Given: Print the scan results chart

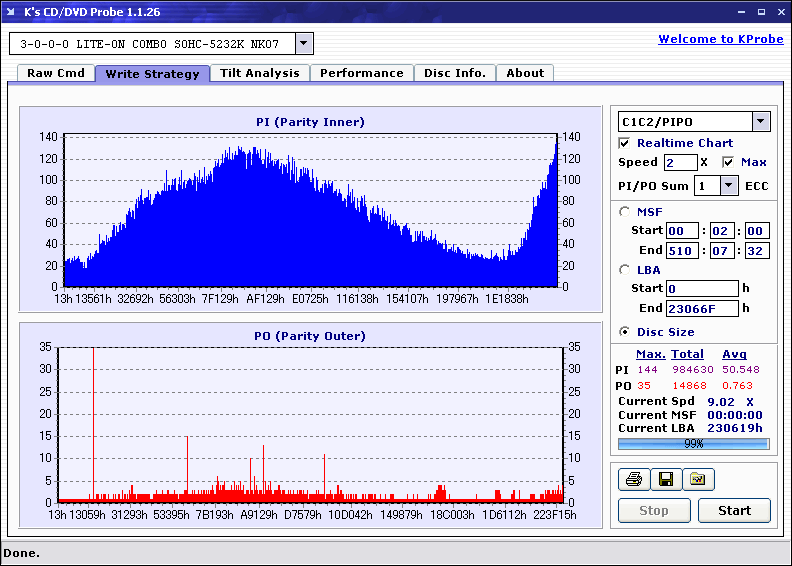Looking at the screenshot, I should tap(633, 480).
